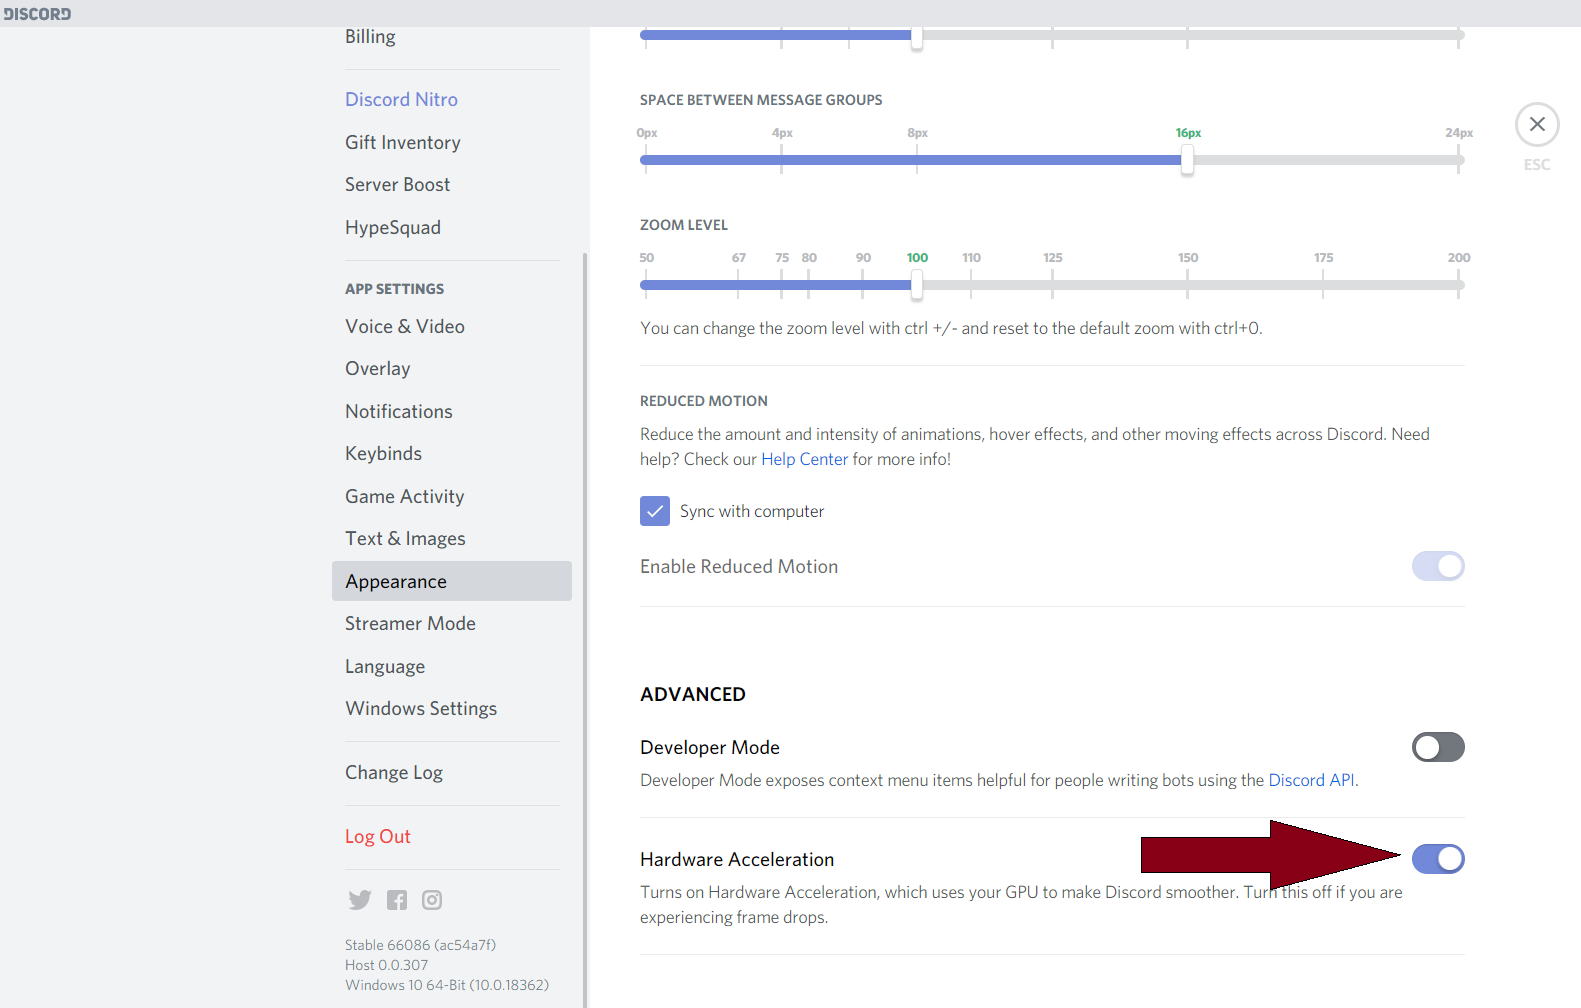This screenshot has height=1008, width=1581.
Task: Disable Hardware Acceleration switch
Action: [x=1438, y=859]
